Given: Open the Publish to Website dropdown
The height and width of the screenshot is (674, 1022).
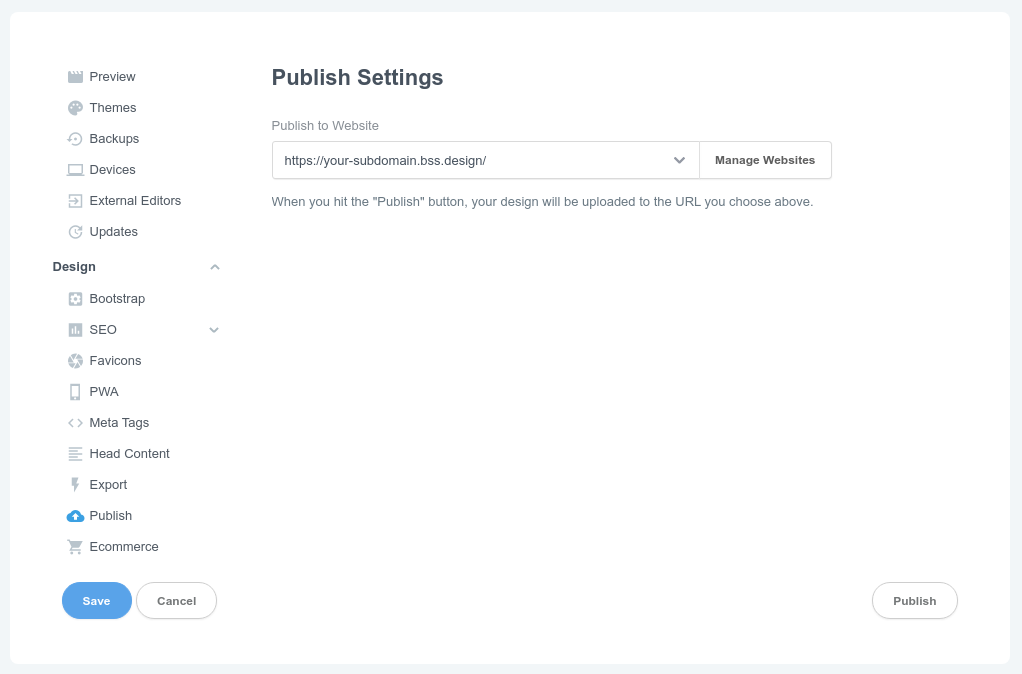Looking at the screenshot, I should pos(679,160).
